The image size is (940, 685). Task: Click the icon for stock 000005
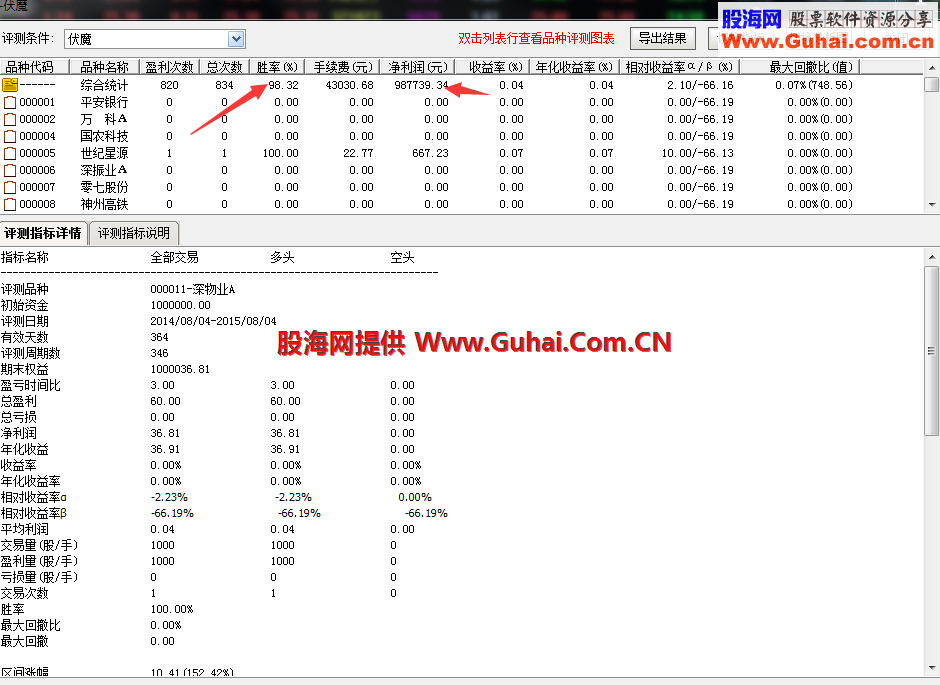click(x=10, y=153)
